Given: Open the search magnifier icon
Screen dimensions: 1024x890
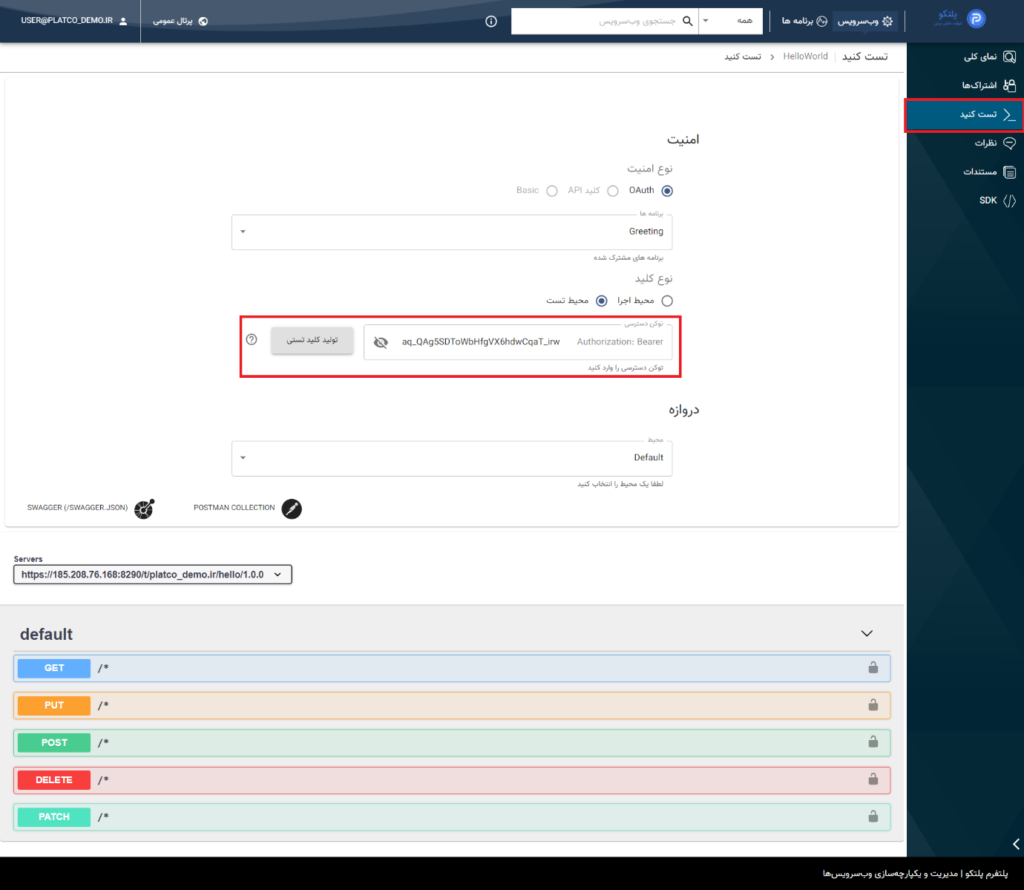Looking at the screenshot, I should pos(686,20).
